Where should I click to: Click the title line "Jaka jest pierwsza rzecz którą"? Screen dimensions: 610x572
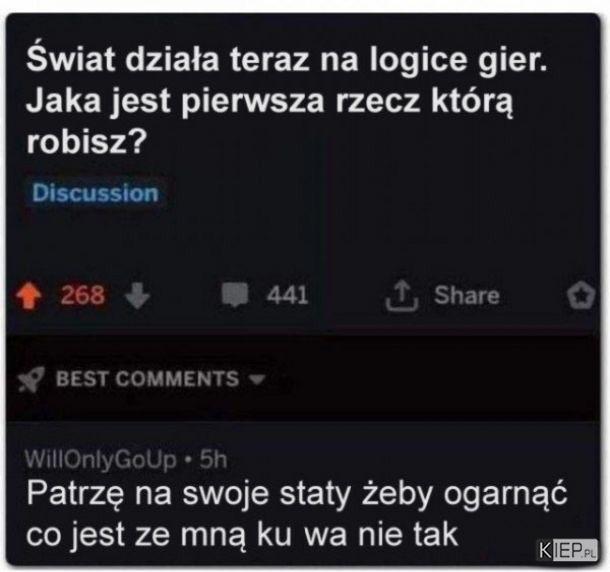[270, 101]
